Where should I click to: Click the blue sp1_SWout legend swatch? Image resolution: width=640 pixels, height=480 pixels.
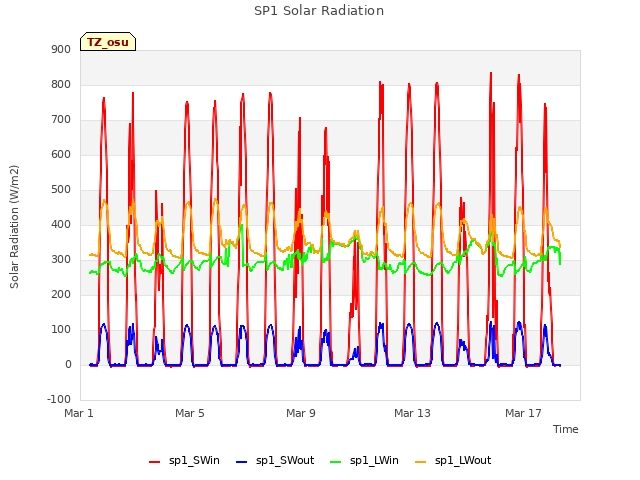coord(242,462)
